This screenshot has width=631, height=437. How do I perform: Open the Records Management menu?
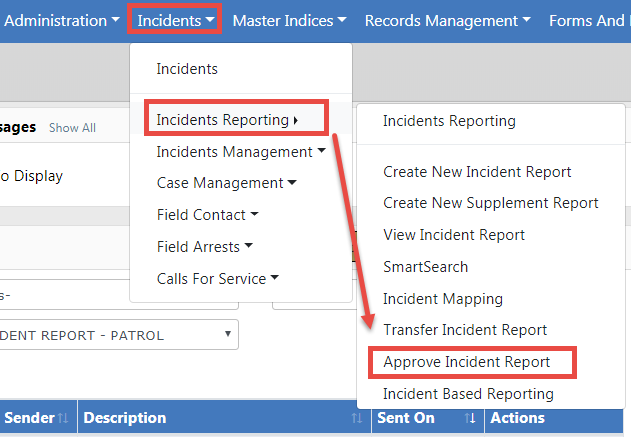447,20
